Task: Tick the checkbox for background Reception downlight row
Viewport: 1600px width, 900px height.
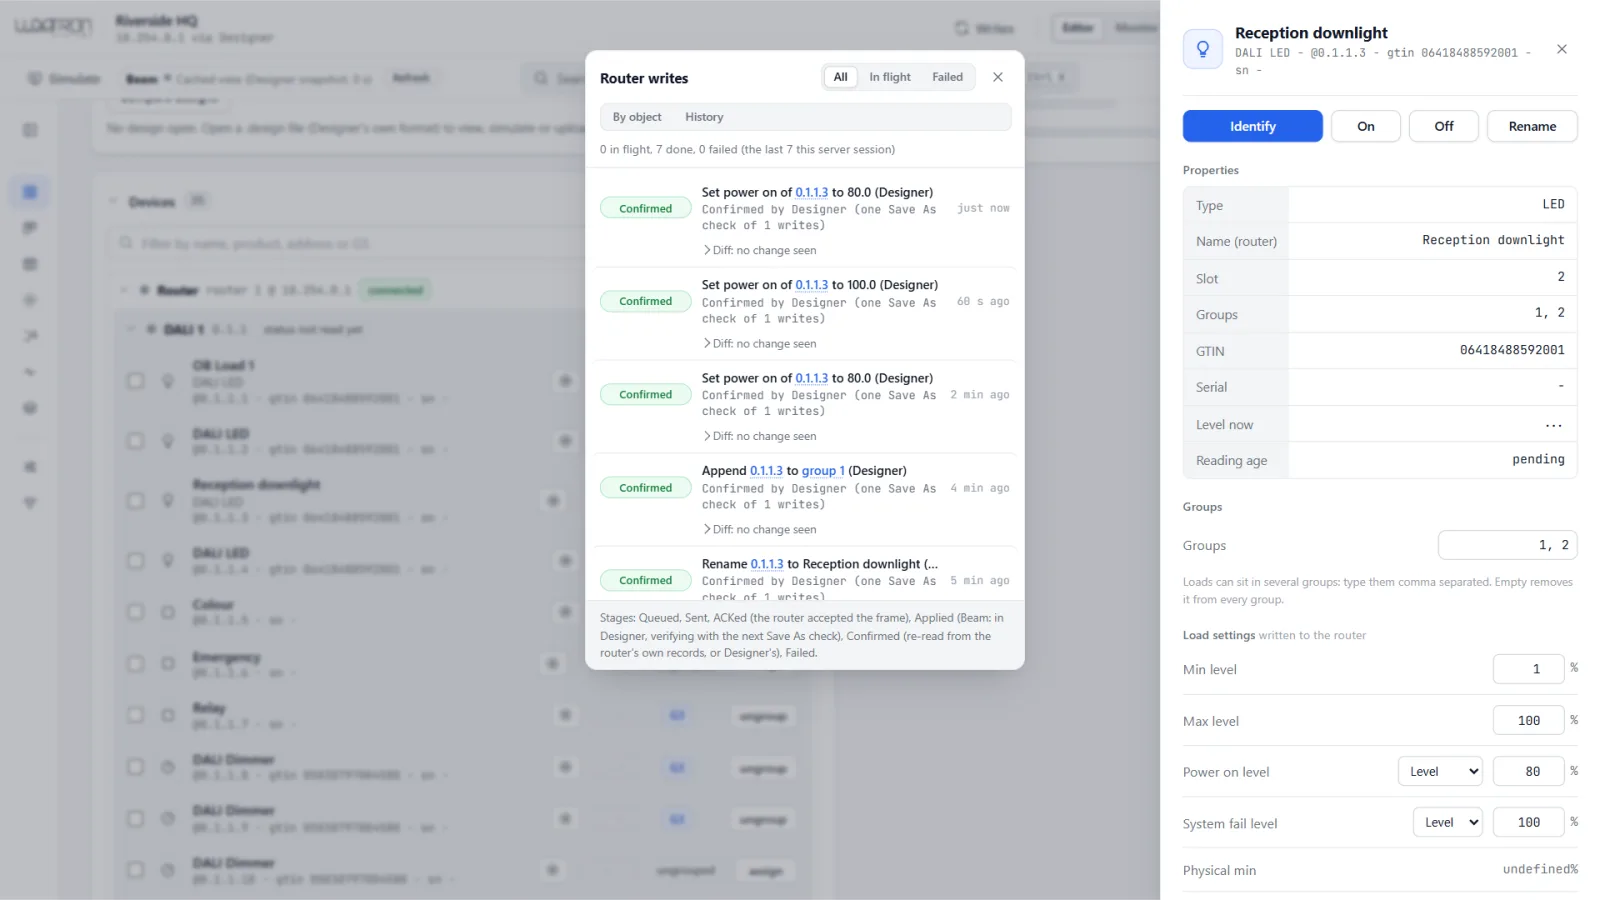Action: [x=135, y=500]
